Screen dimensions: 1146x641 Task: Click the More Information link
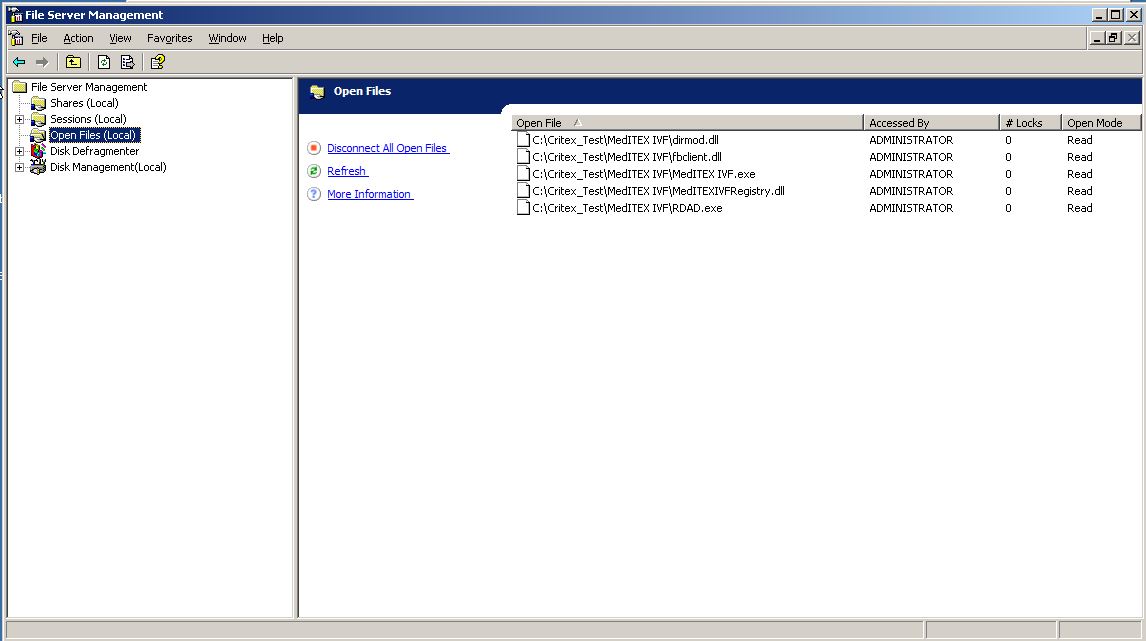[370, 194]
